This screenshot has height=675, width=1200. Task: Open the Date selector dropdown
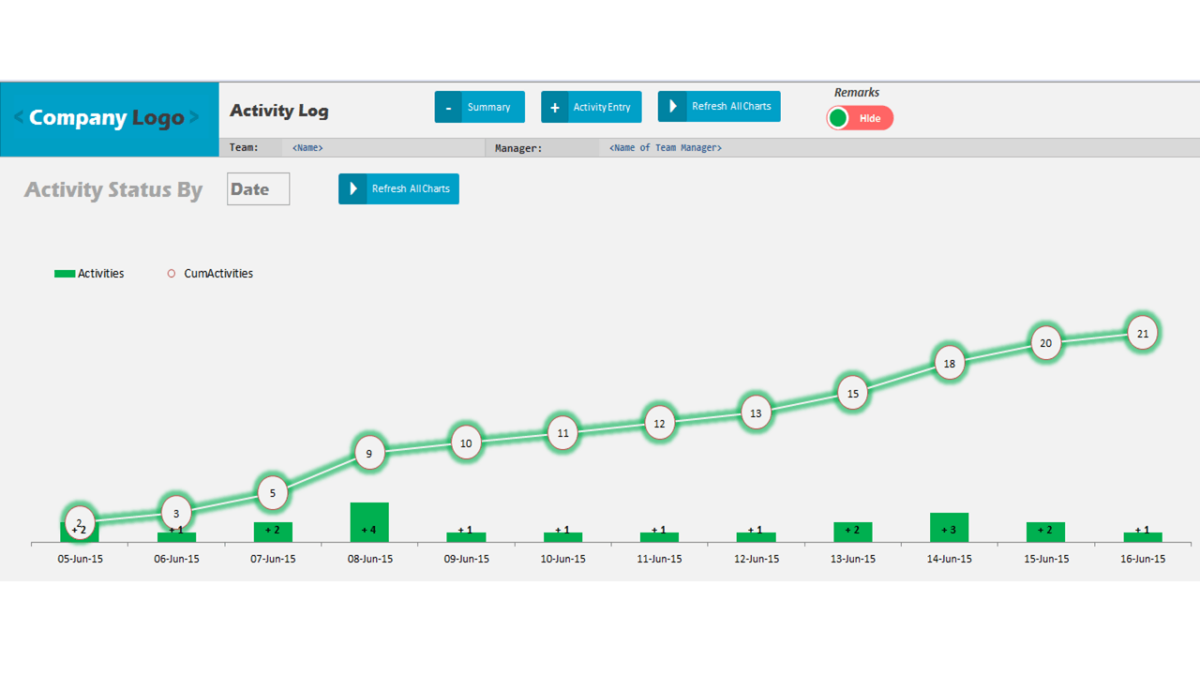[257, 189]
